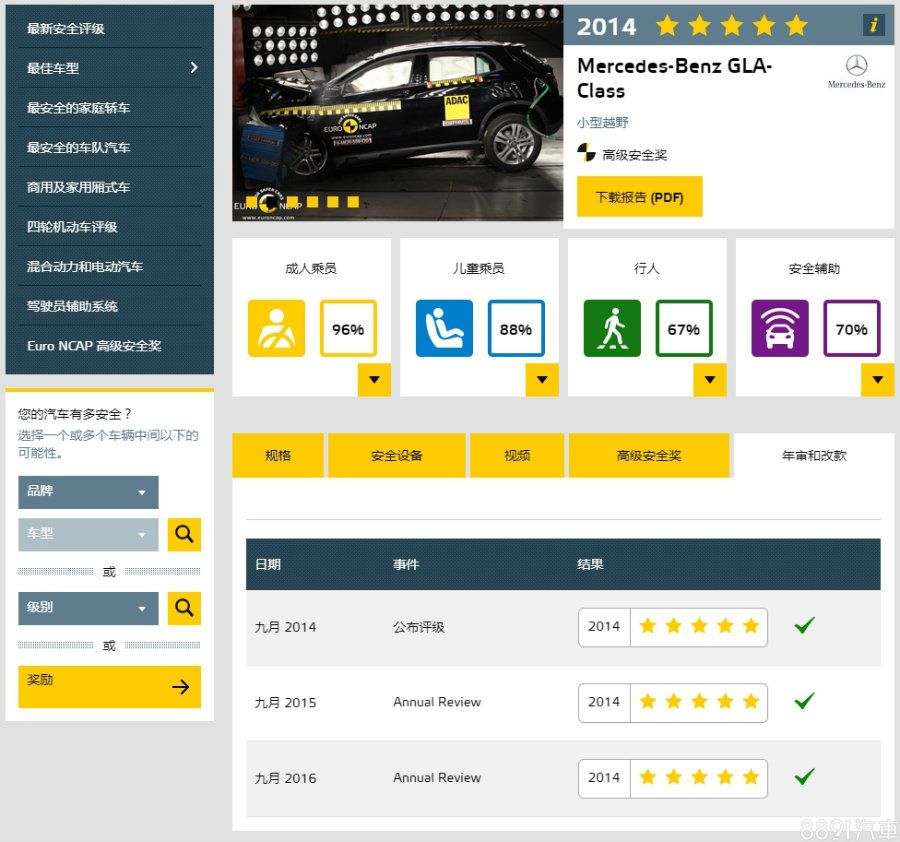Viewport: 900px width, 842px height.
Task: Switch to the 规格 tab
Action: [x=278, y=455]
